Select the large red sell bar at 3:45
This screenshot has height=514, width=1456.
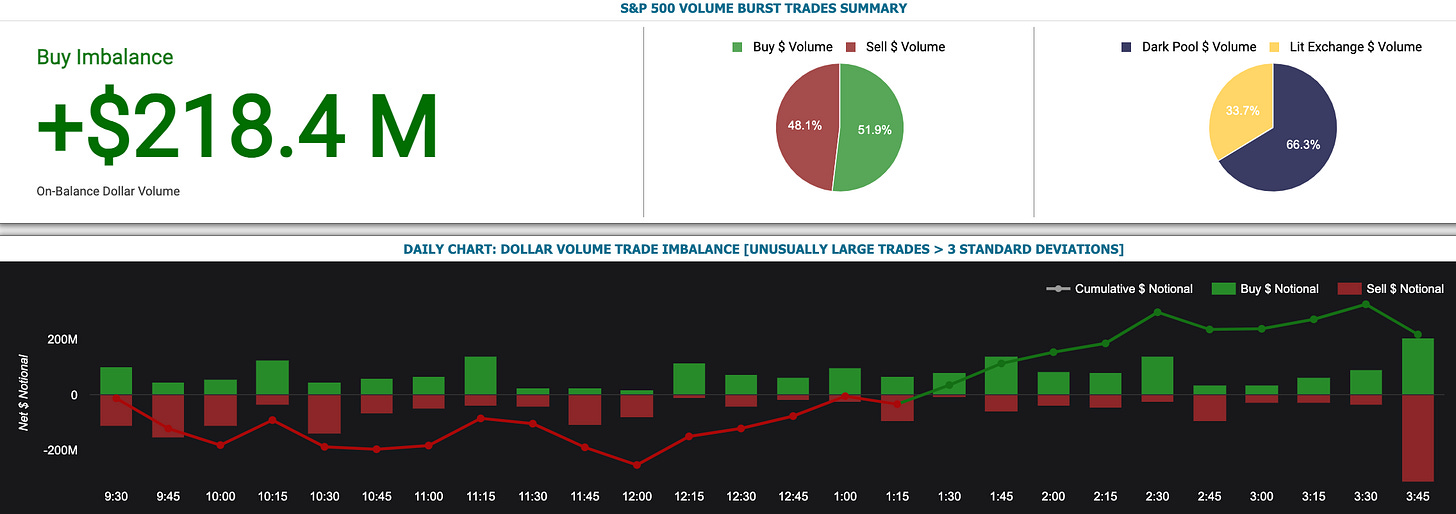pos(1418,438)
